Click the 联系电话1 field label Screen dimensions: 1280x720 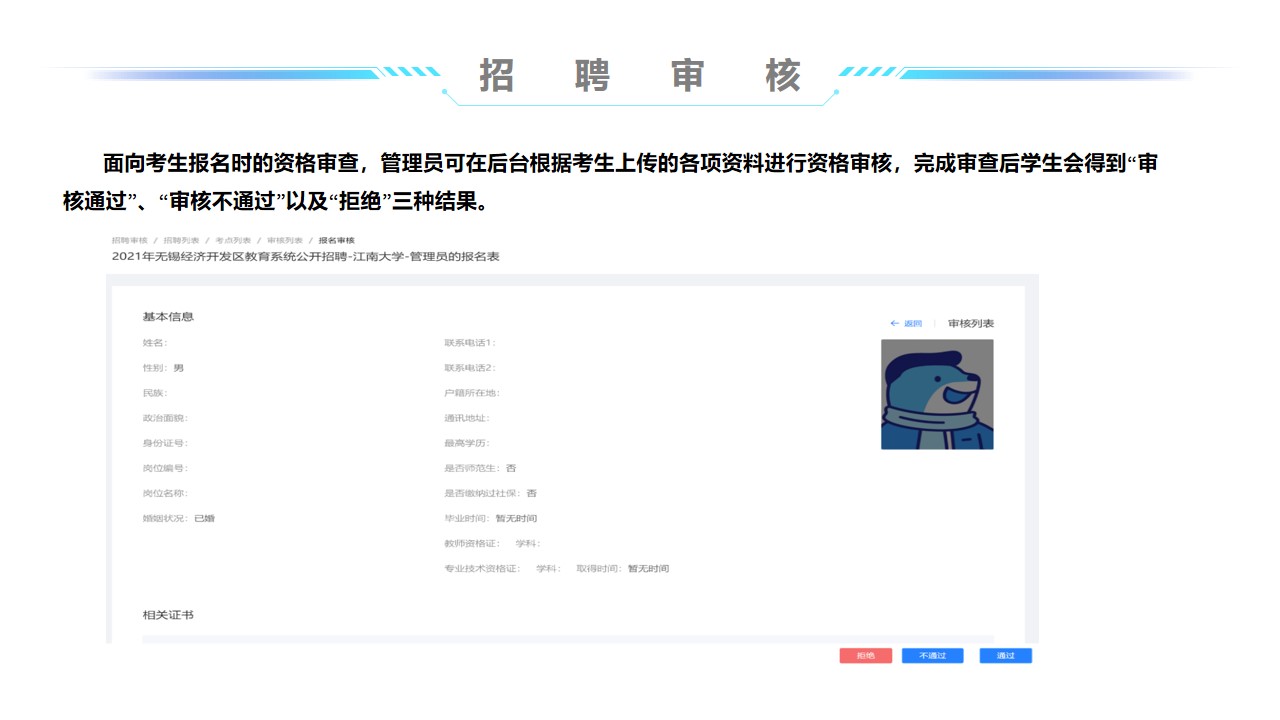469,343
